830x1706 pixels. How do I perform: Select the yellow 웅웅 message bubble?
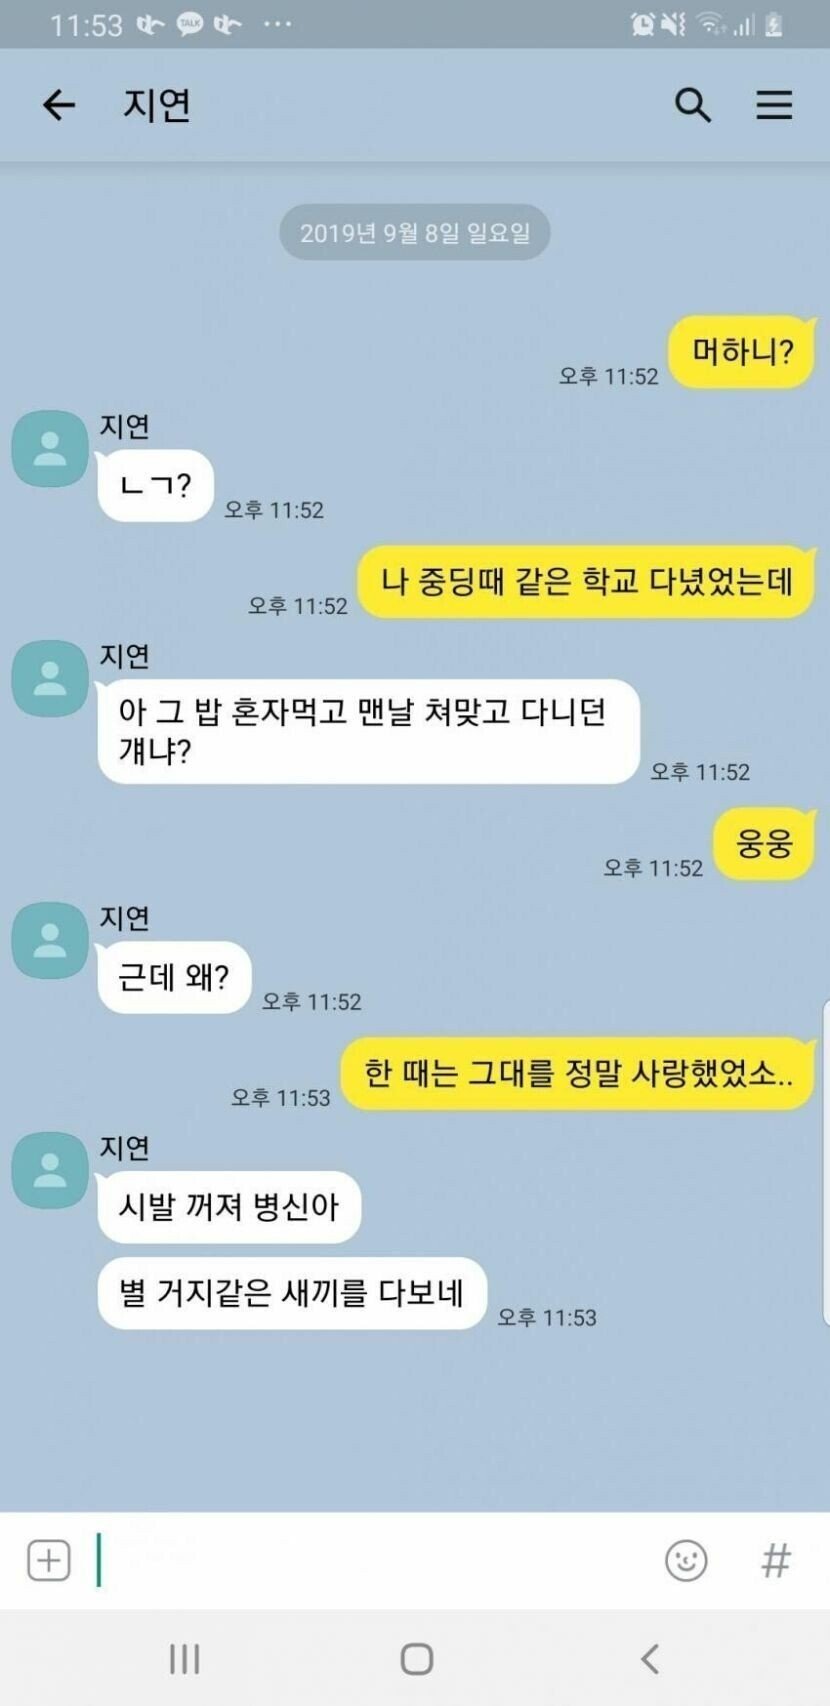coord(764,844)
